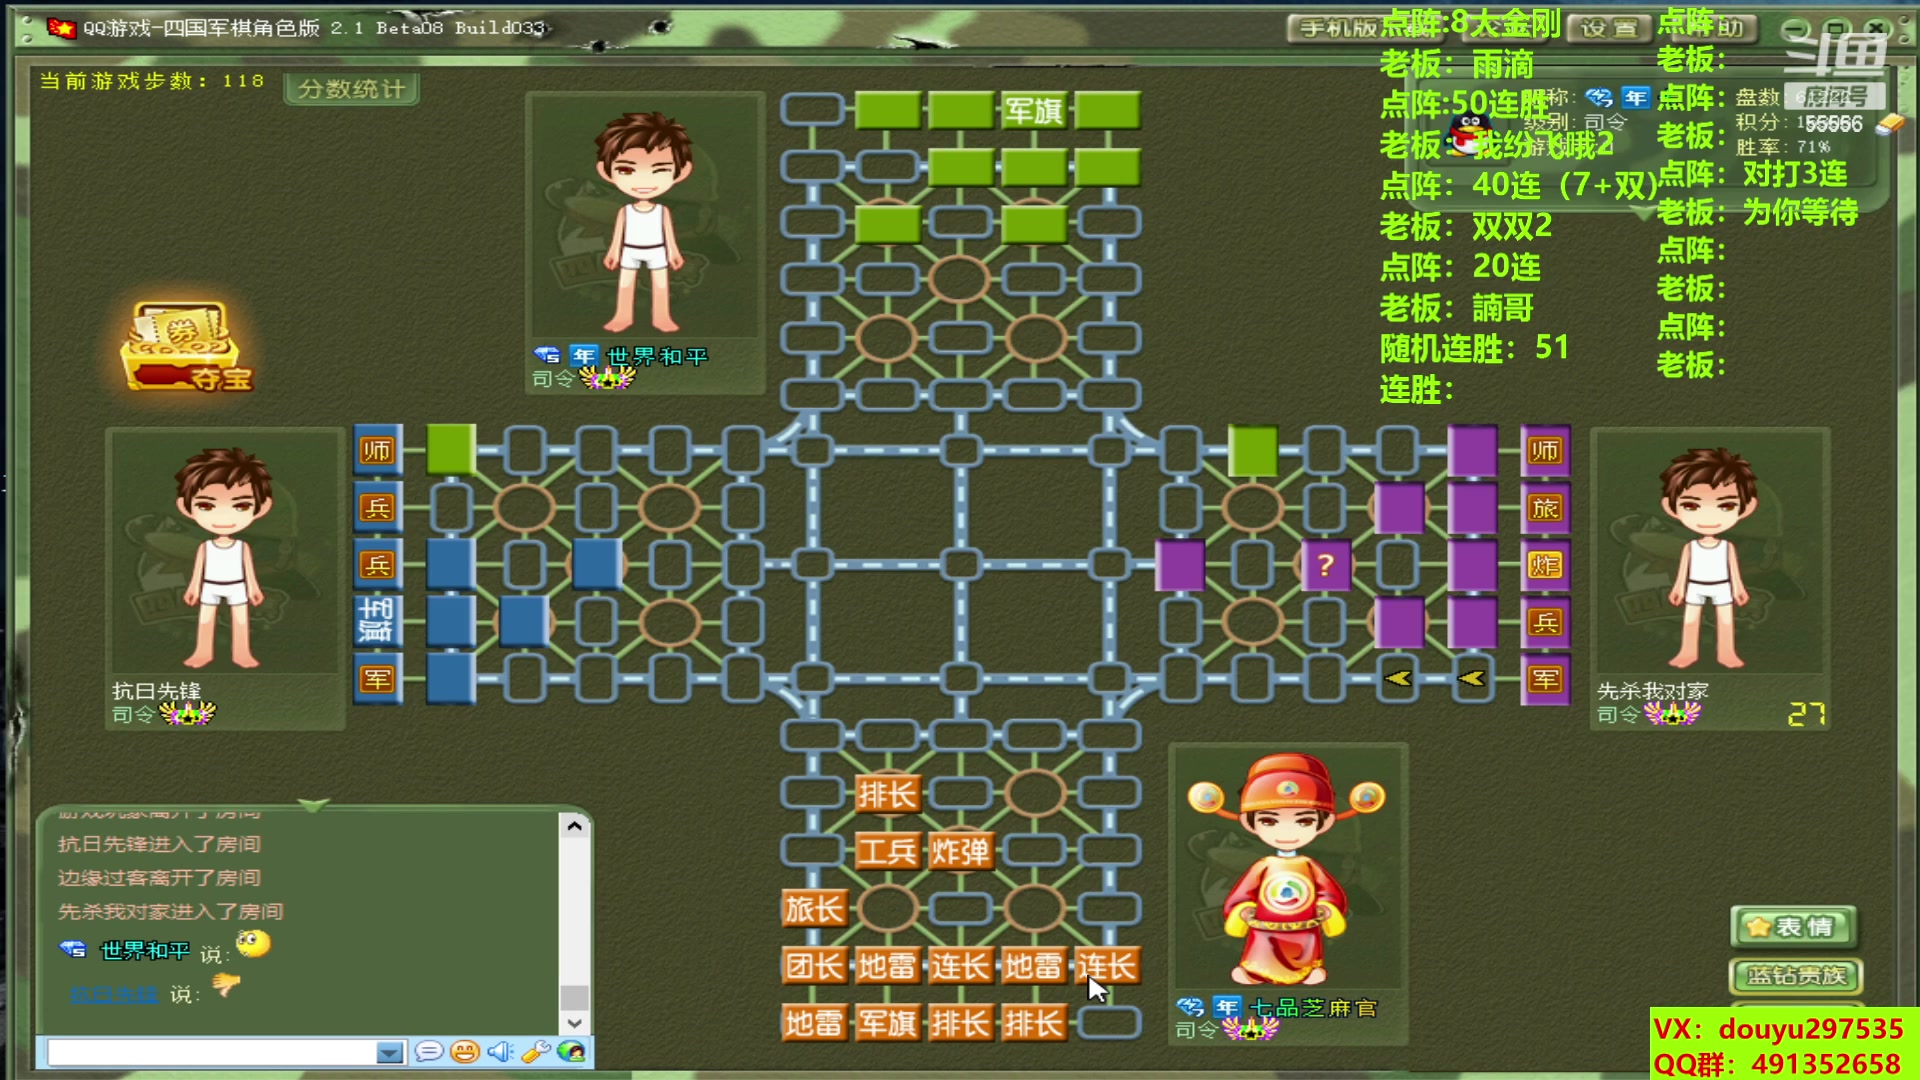Click the chat bubble quick-phrase icon

point(429,1051)
